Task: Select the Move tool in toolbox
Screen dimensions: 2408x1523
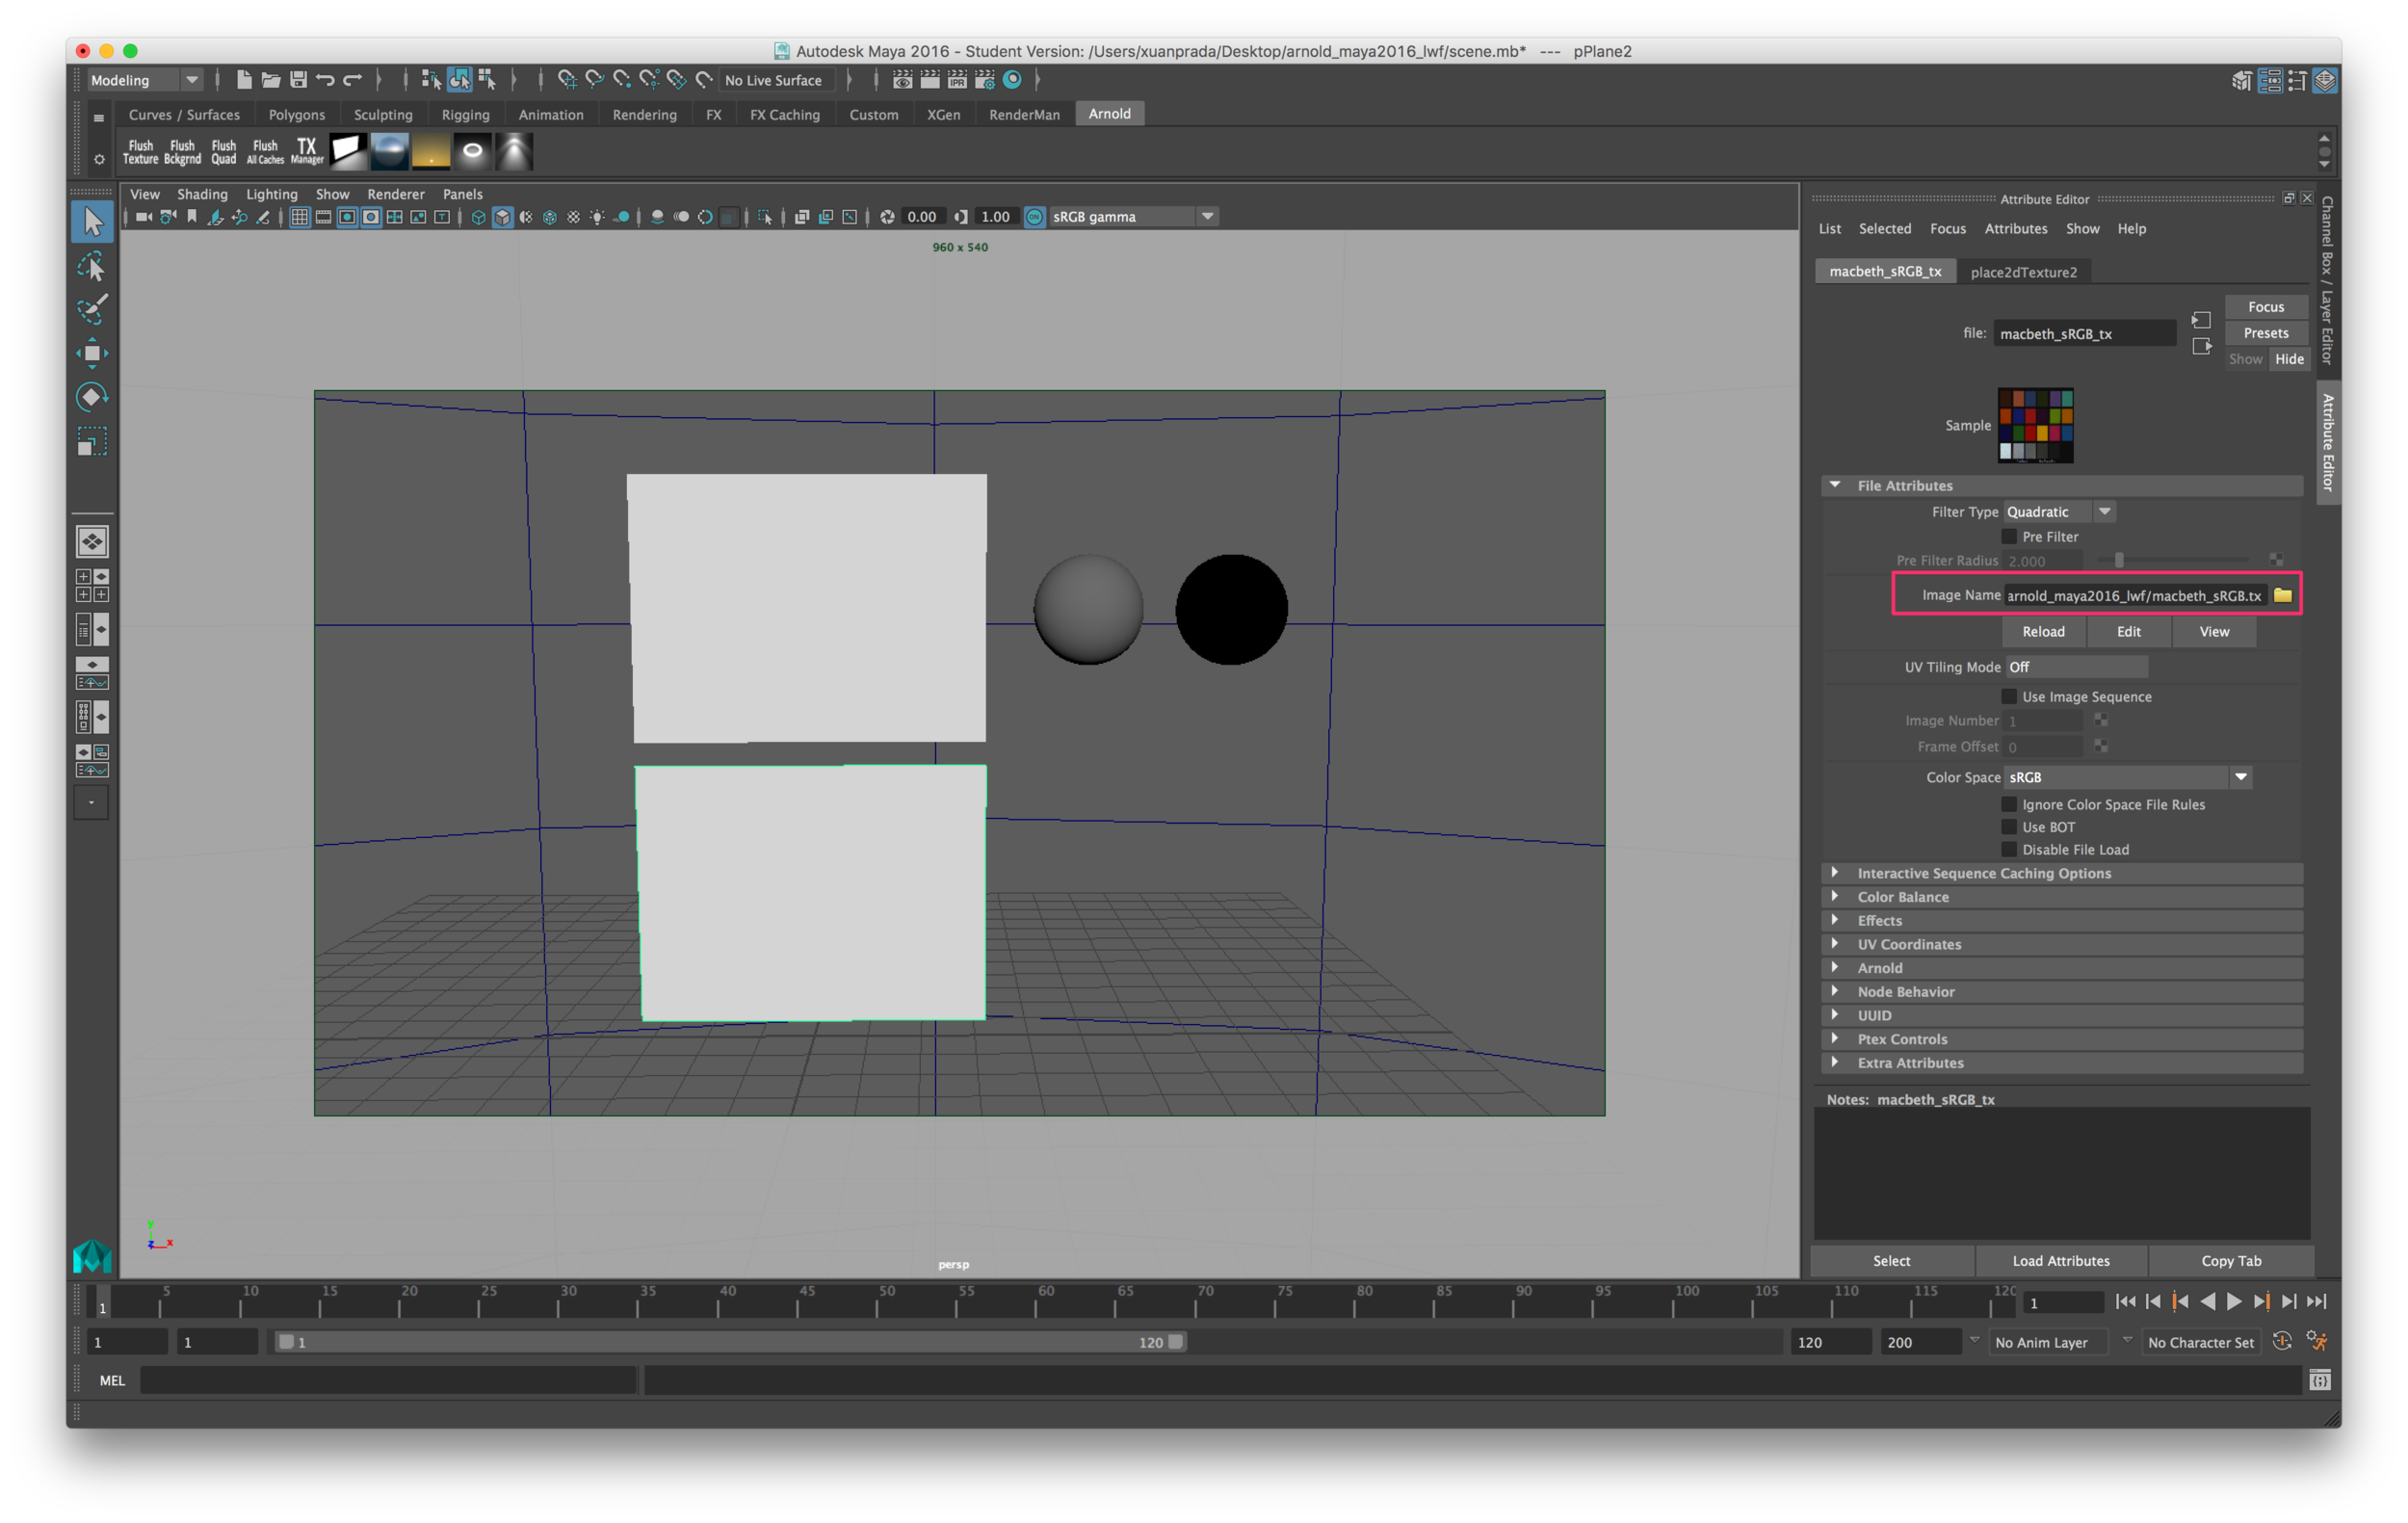Action: point(91,353)
